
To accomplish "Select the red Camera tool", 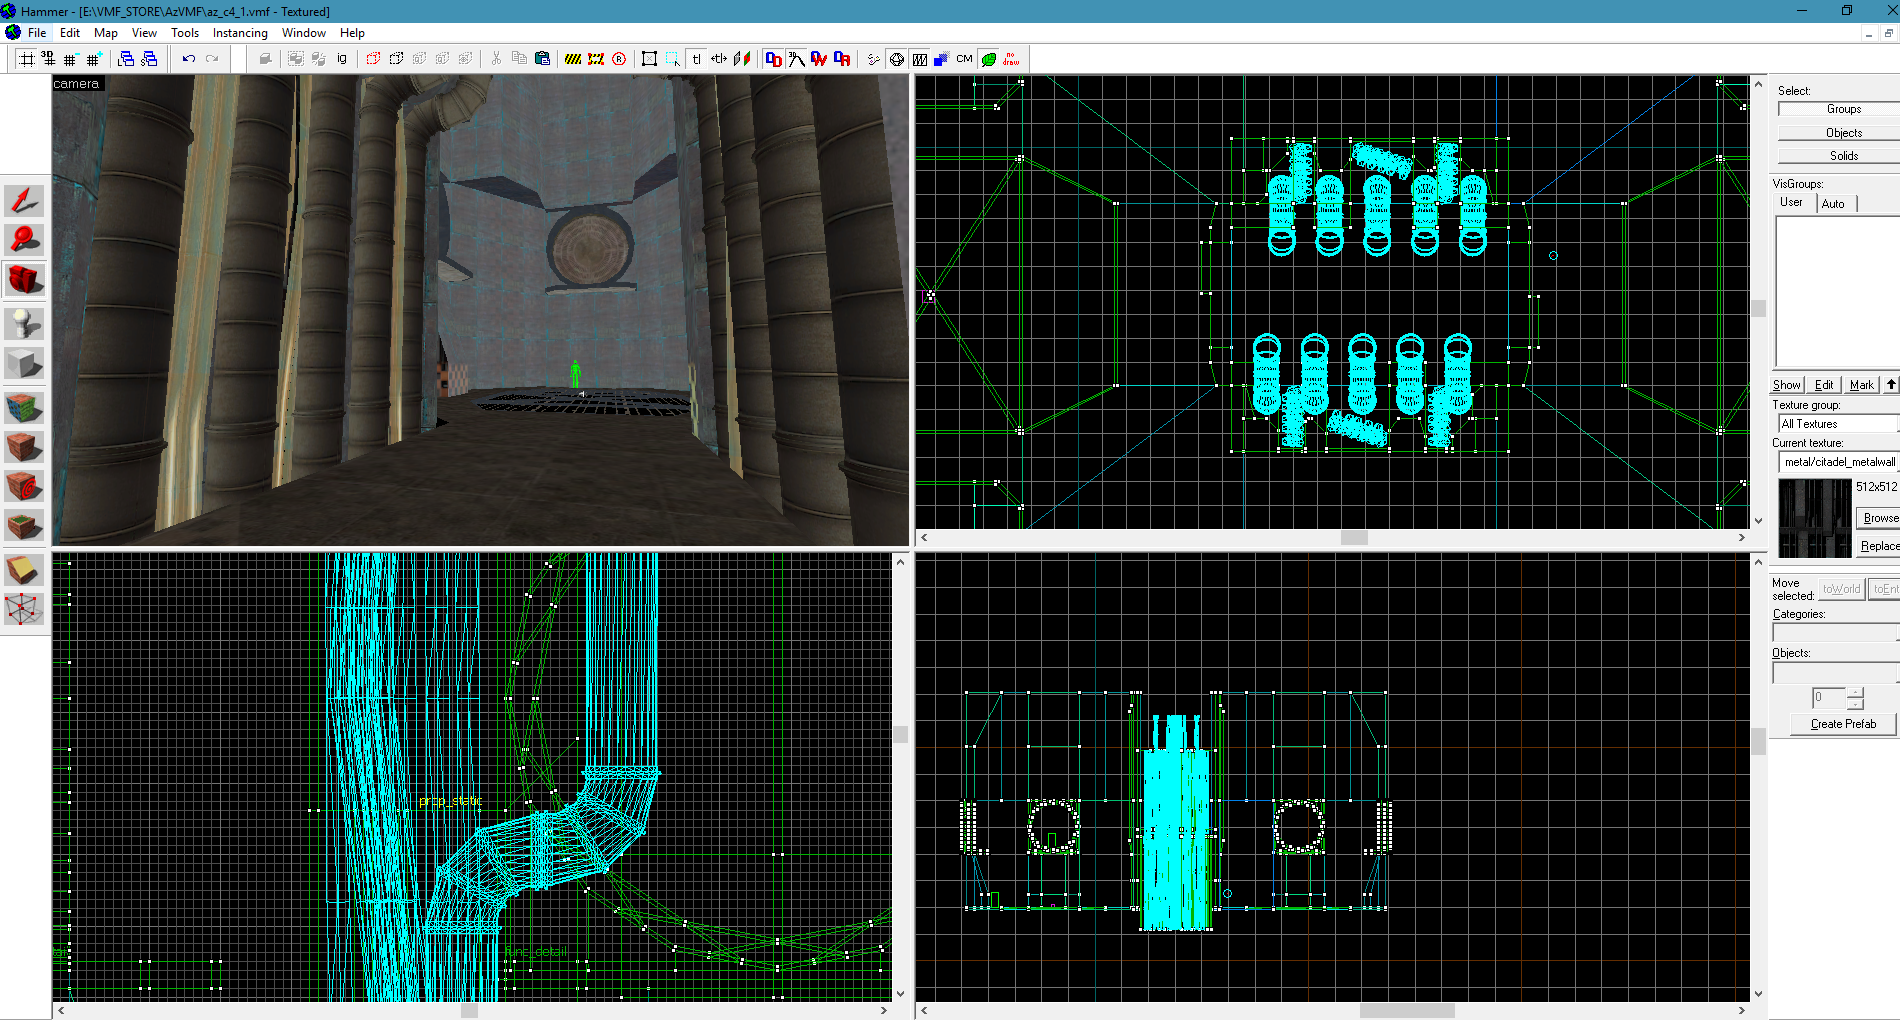I will (24, 279).
